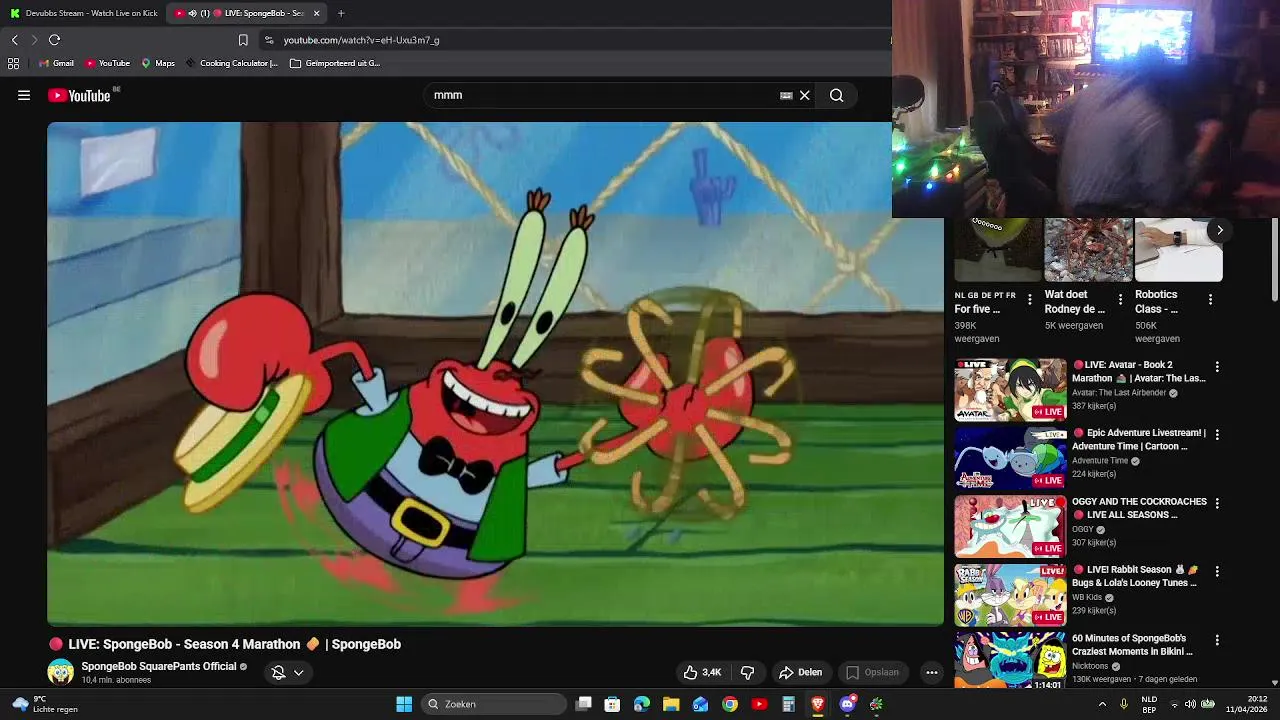Go back in browser history
The width and height of the screenshot is (1280, 720).
(15, 40)
